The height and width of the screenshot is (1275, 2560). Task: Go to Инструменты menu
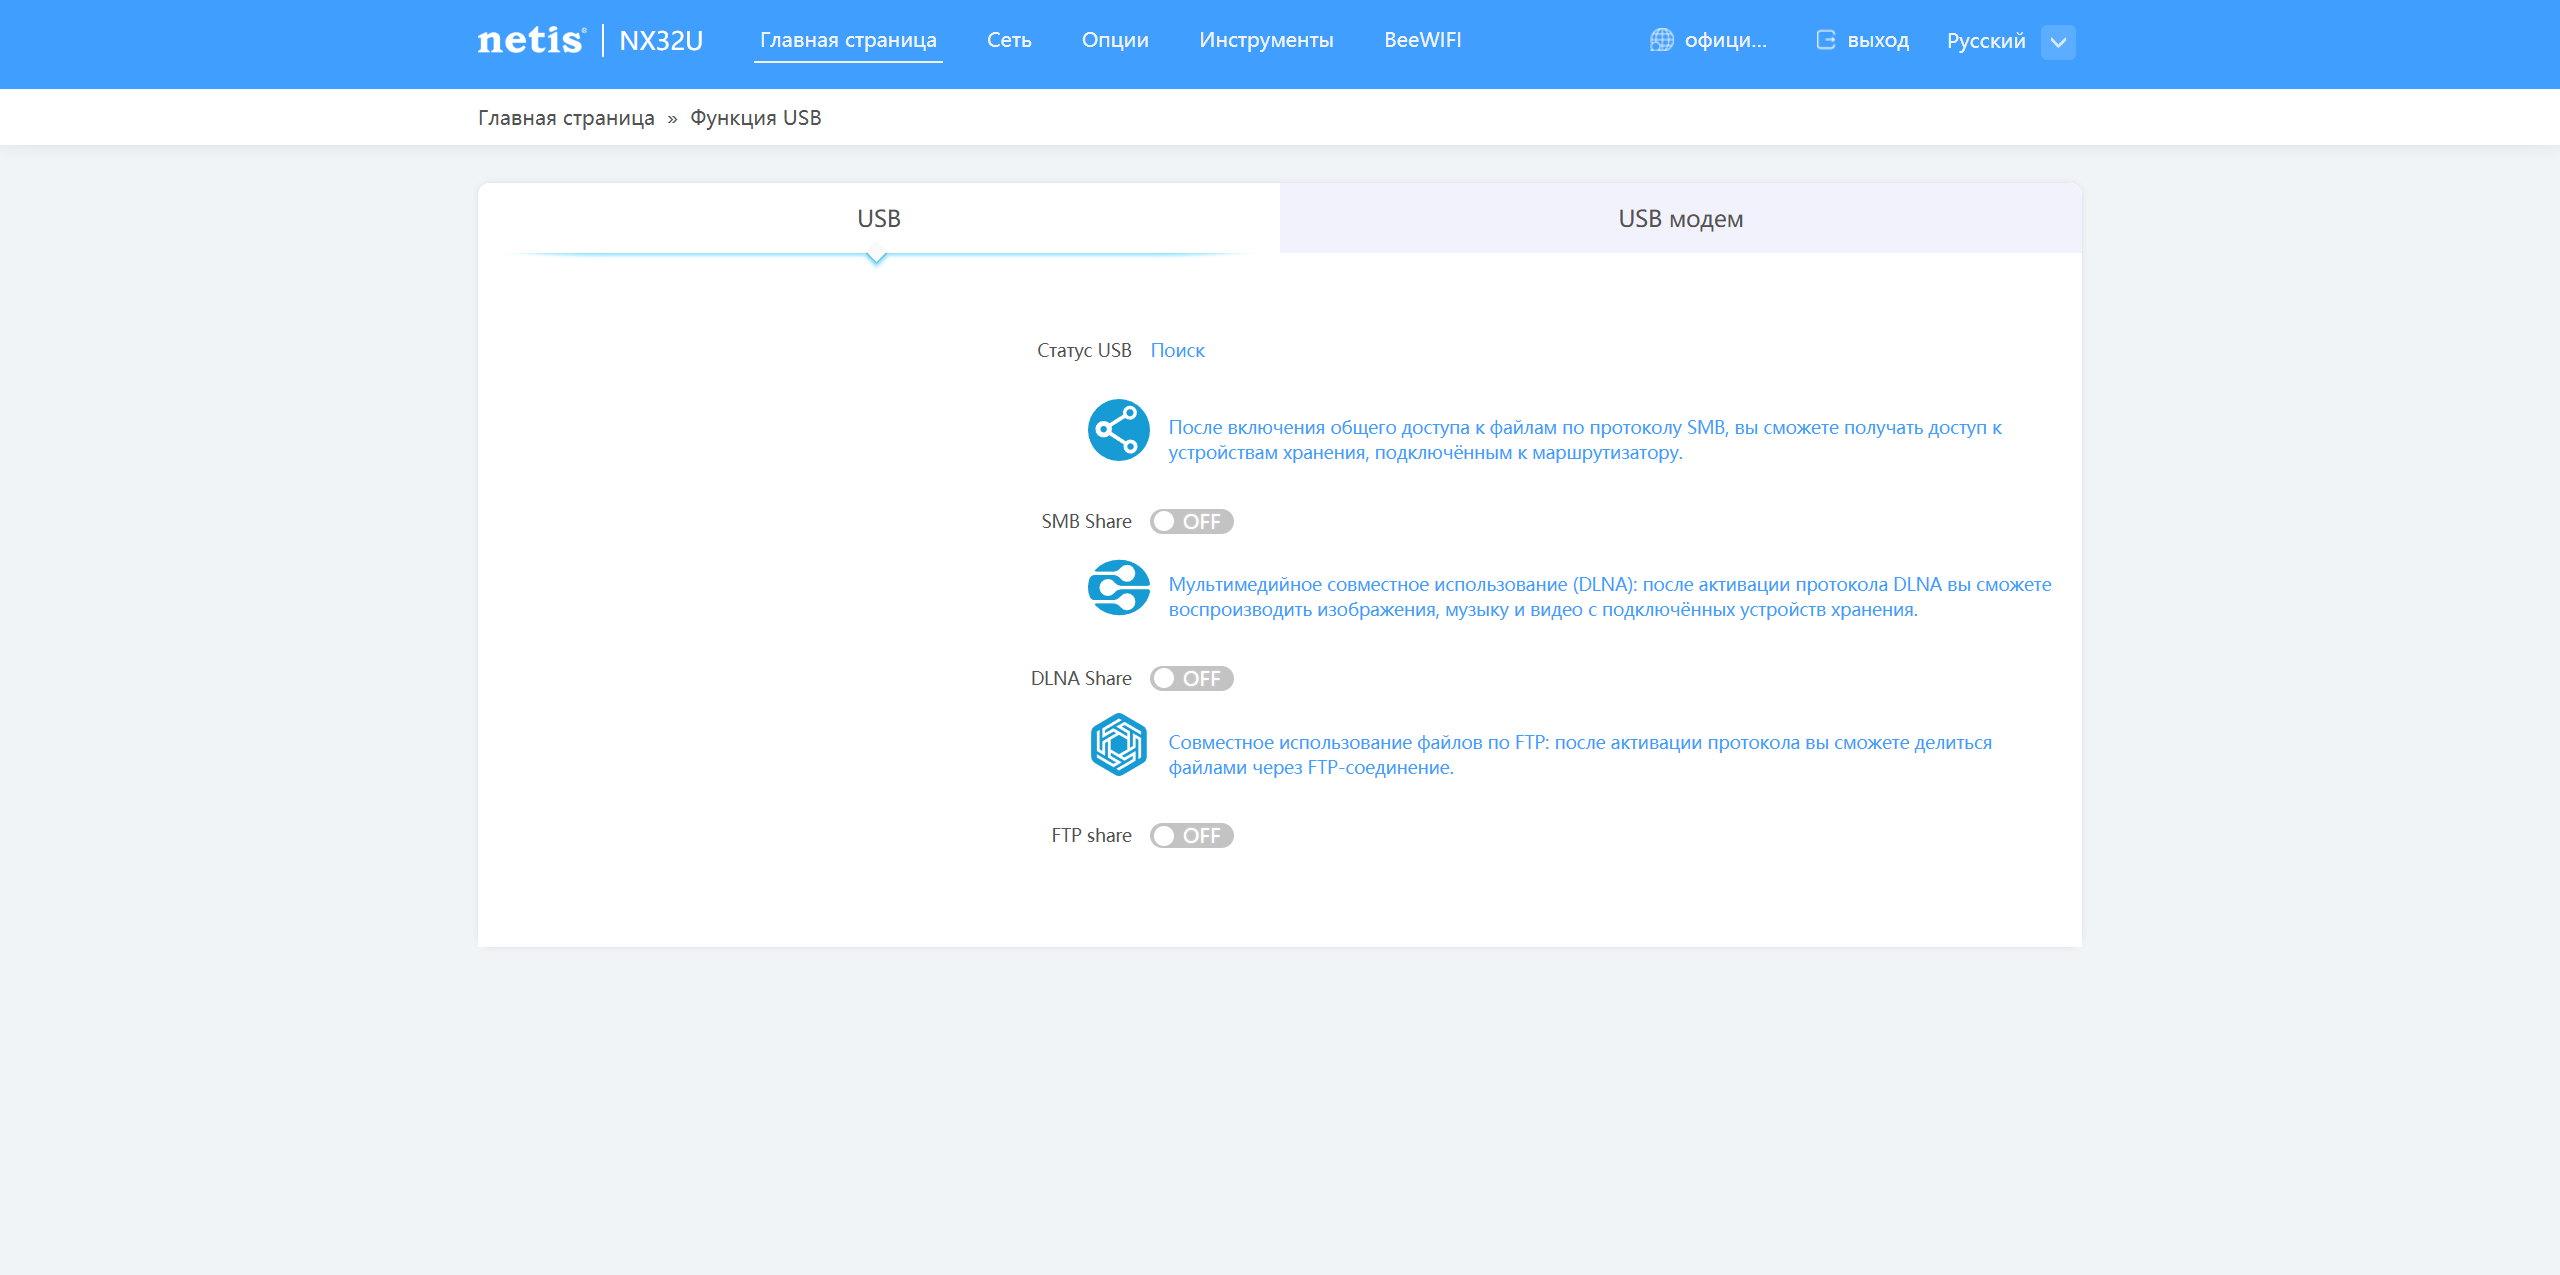click(x=1266, y=40)
